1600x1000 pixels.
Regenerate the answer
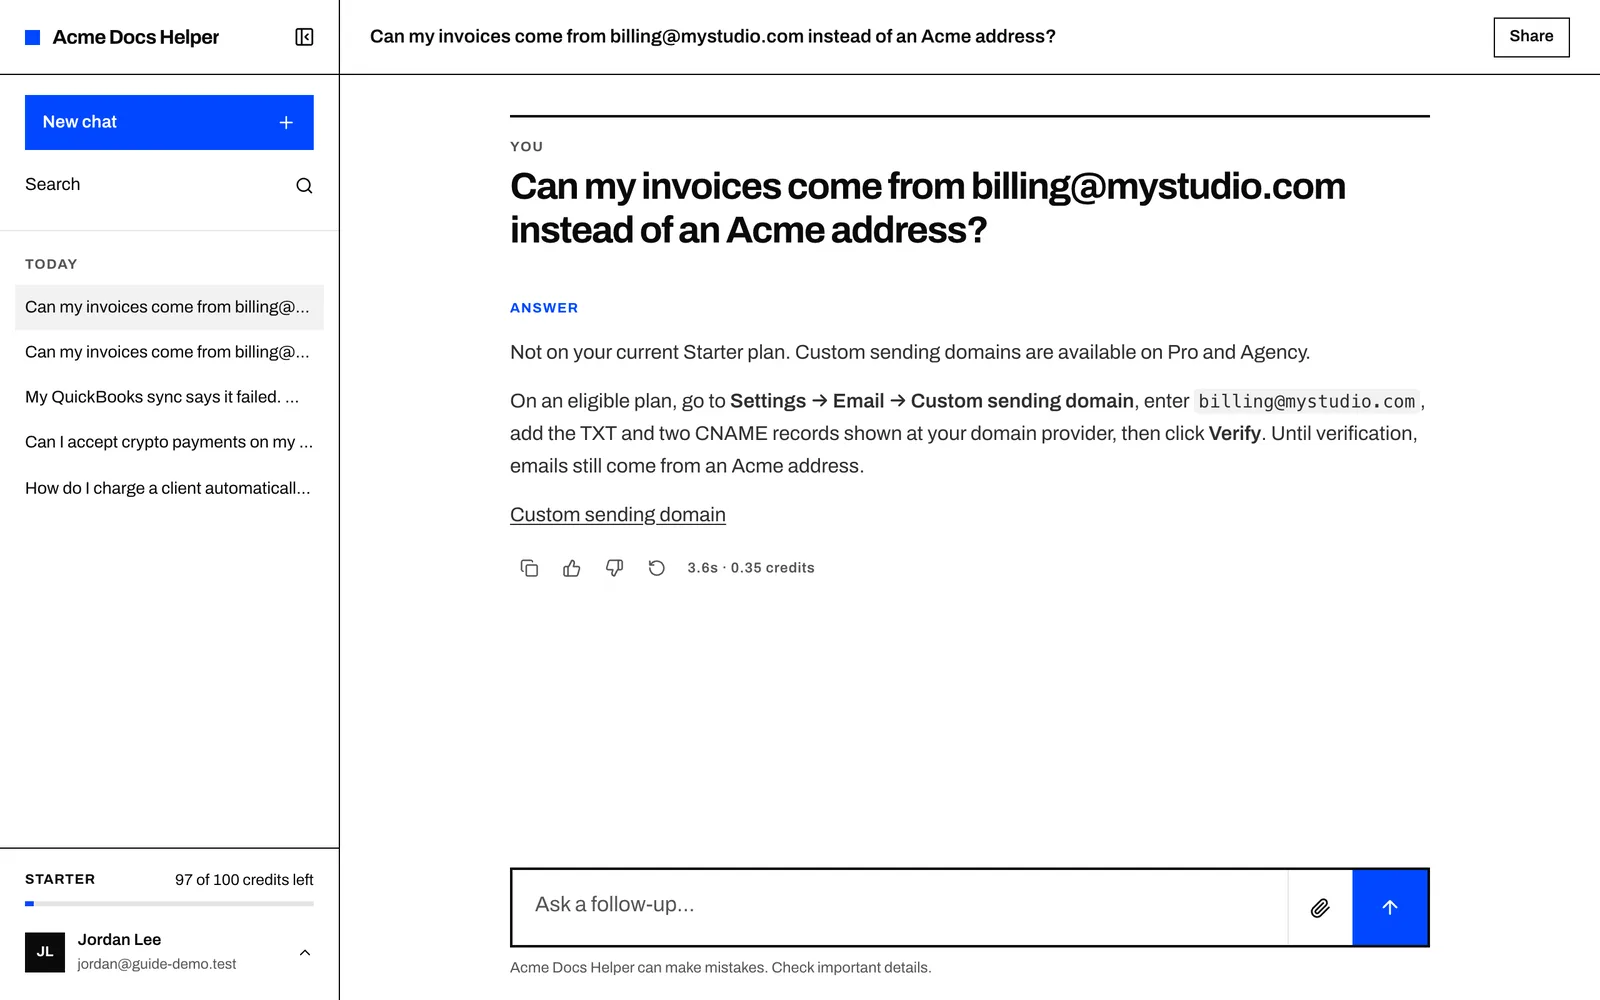[x=656, y=568]
